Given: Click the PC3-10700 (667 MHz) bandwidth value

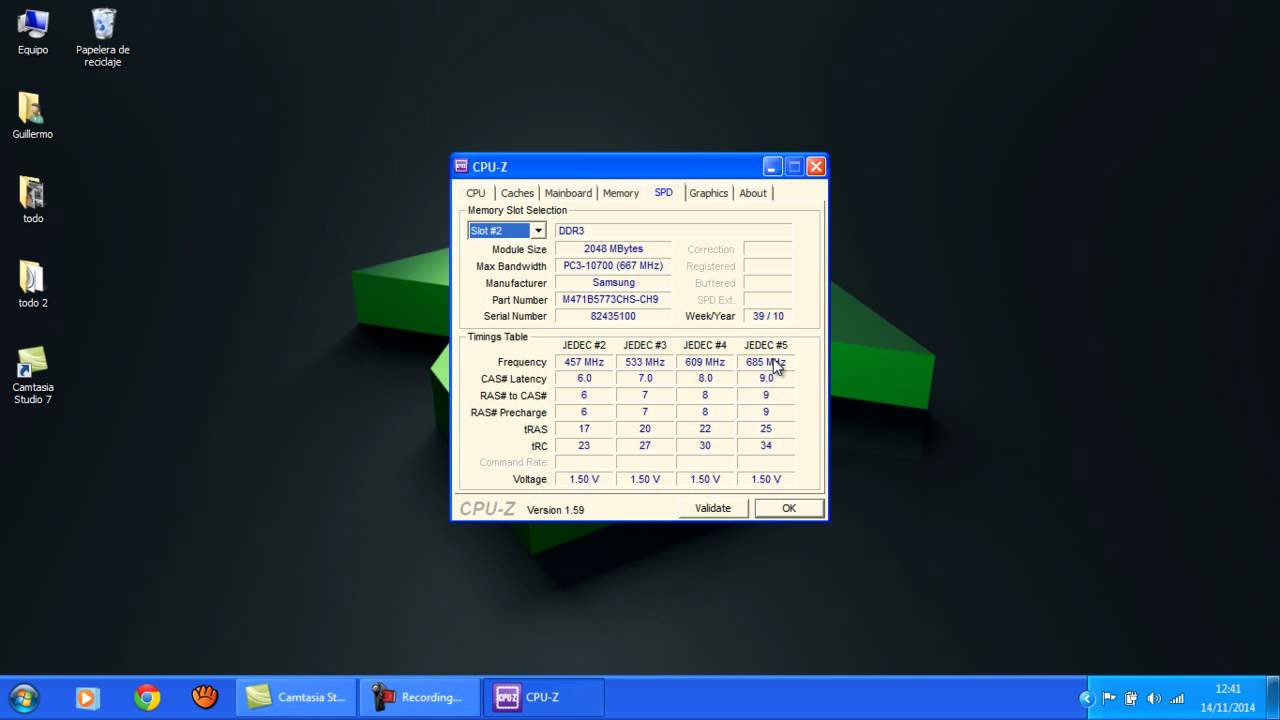Looking at the screenshot, I should tap(614, 266).
